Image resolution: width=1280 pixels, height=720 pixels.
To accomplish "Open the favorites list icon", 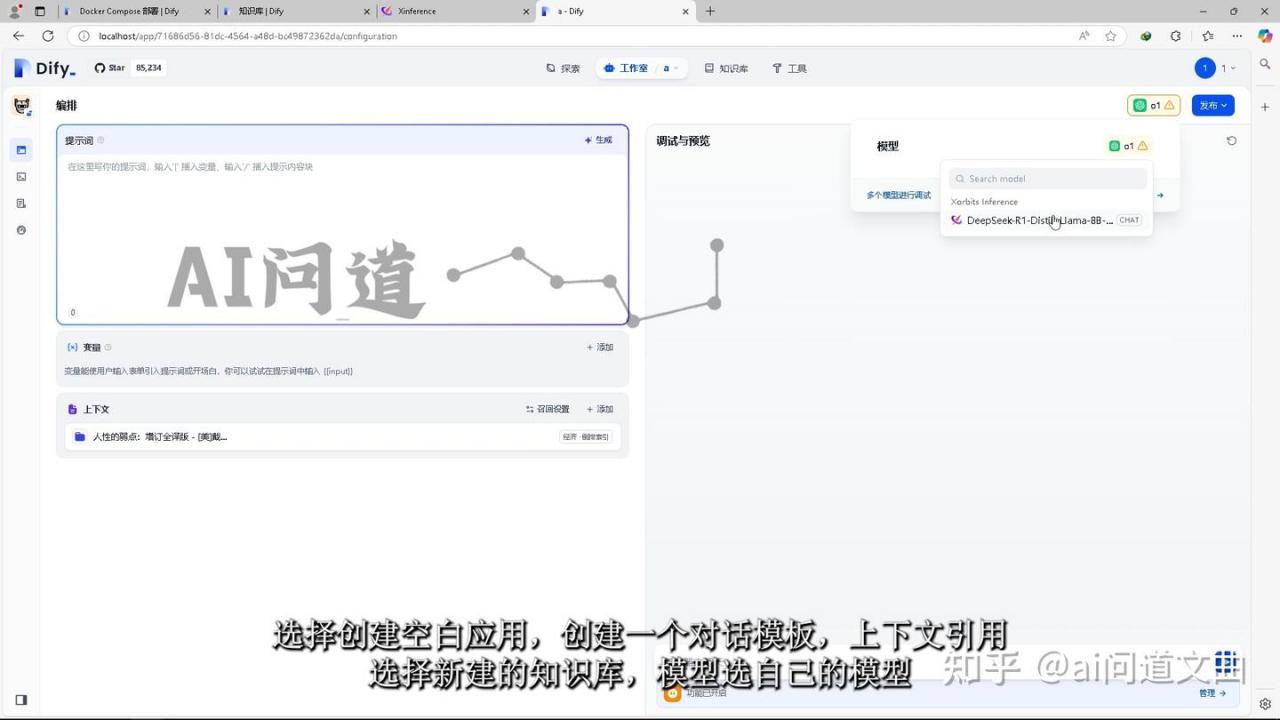I will 1207,36.
